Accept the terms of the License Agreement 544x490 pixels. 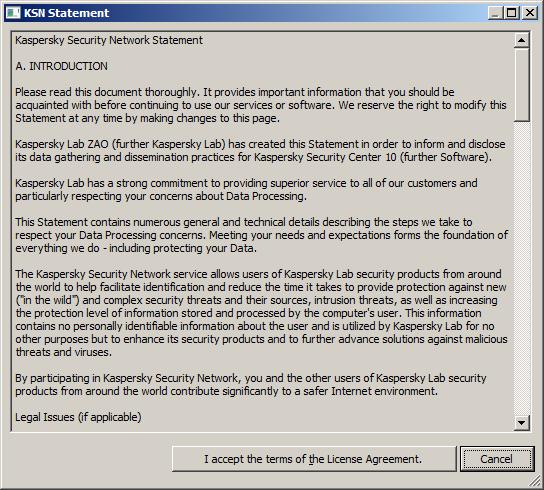point(314,459)
